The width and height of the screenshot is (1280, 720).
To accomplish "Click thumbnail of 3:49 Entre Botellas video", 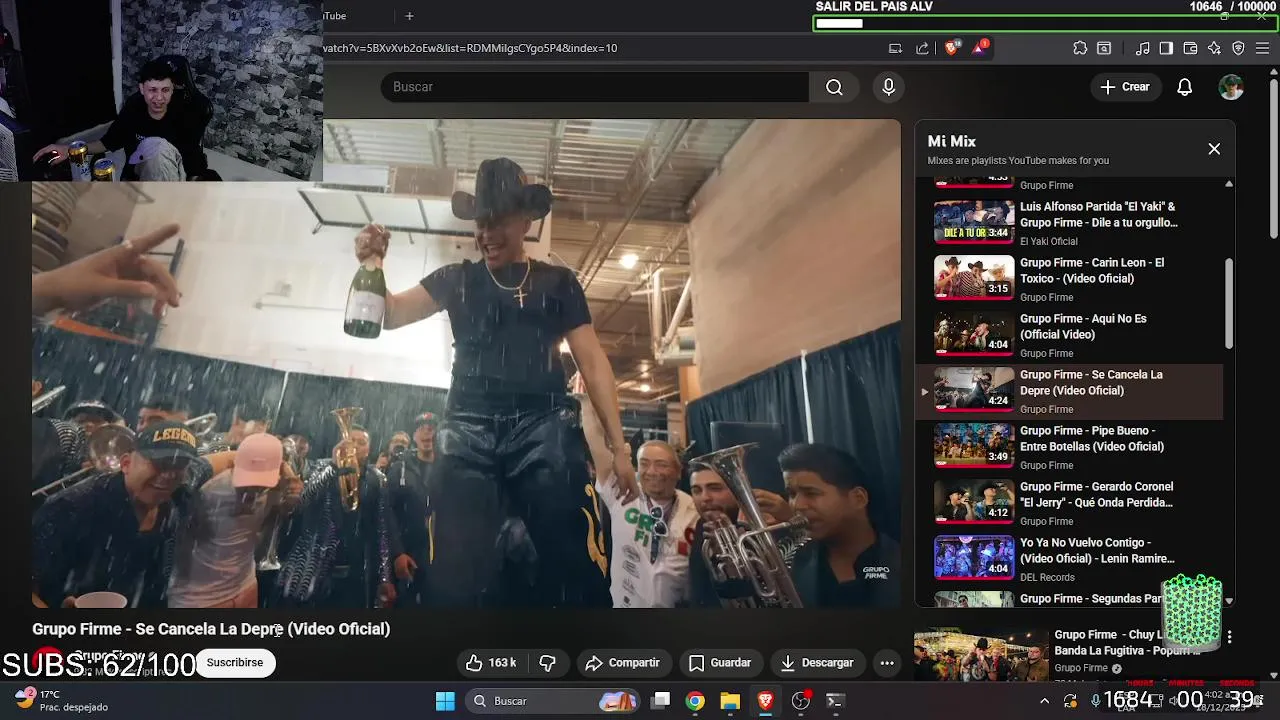I will [974, 446].
